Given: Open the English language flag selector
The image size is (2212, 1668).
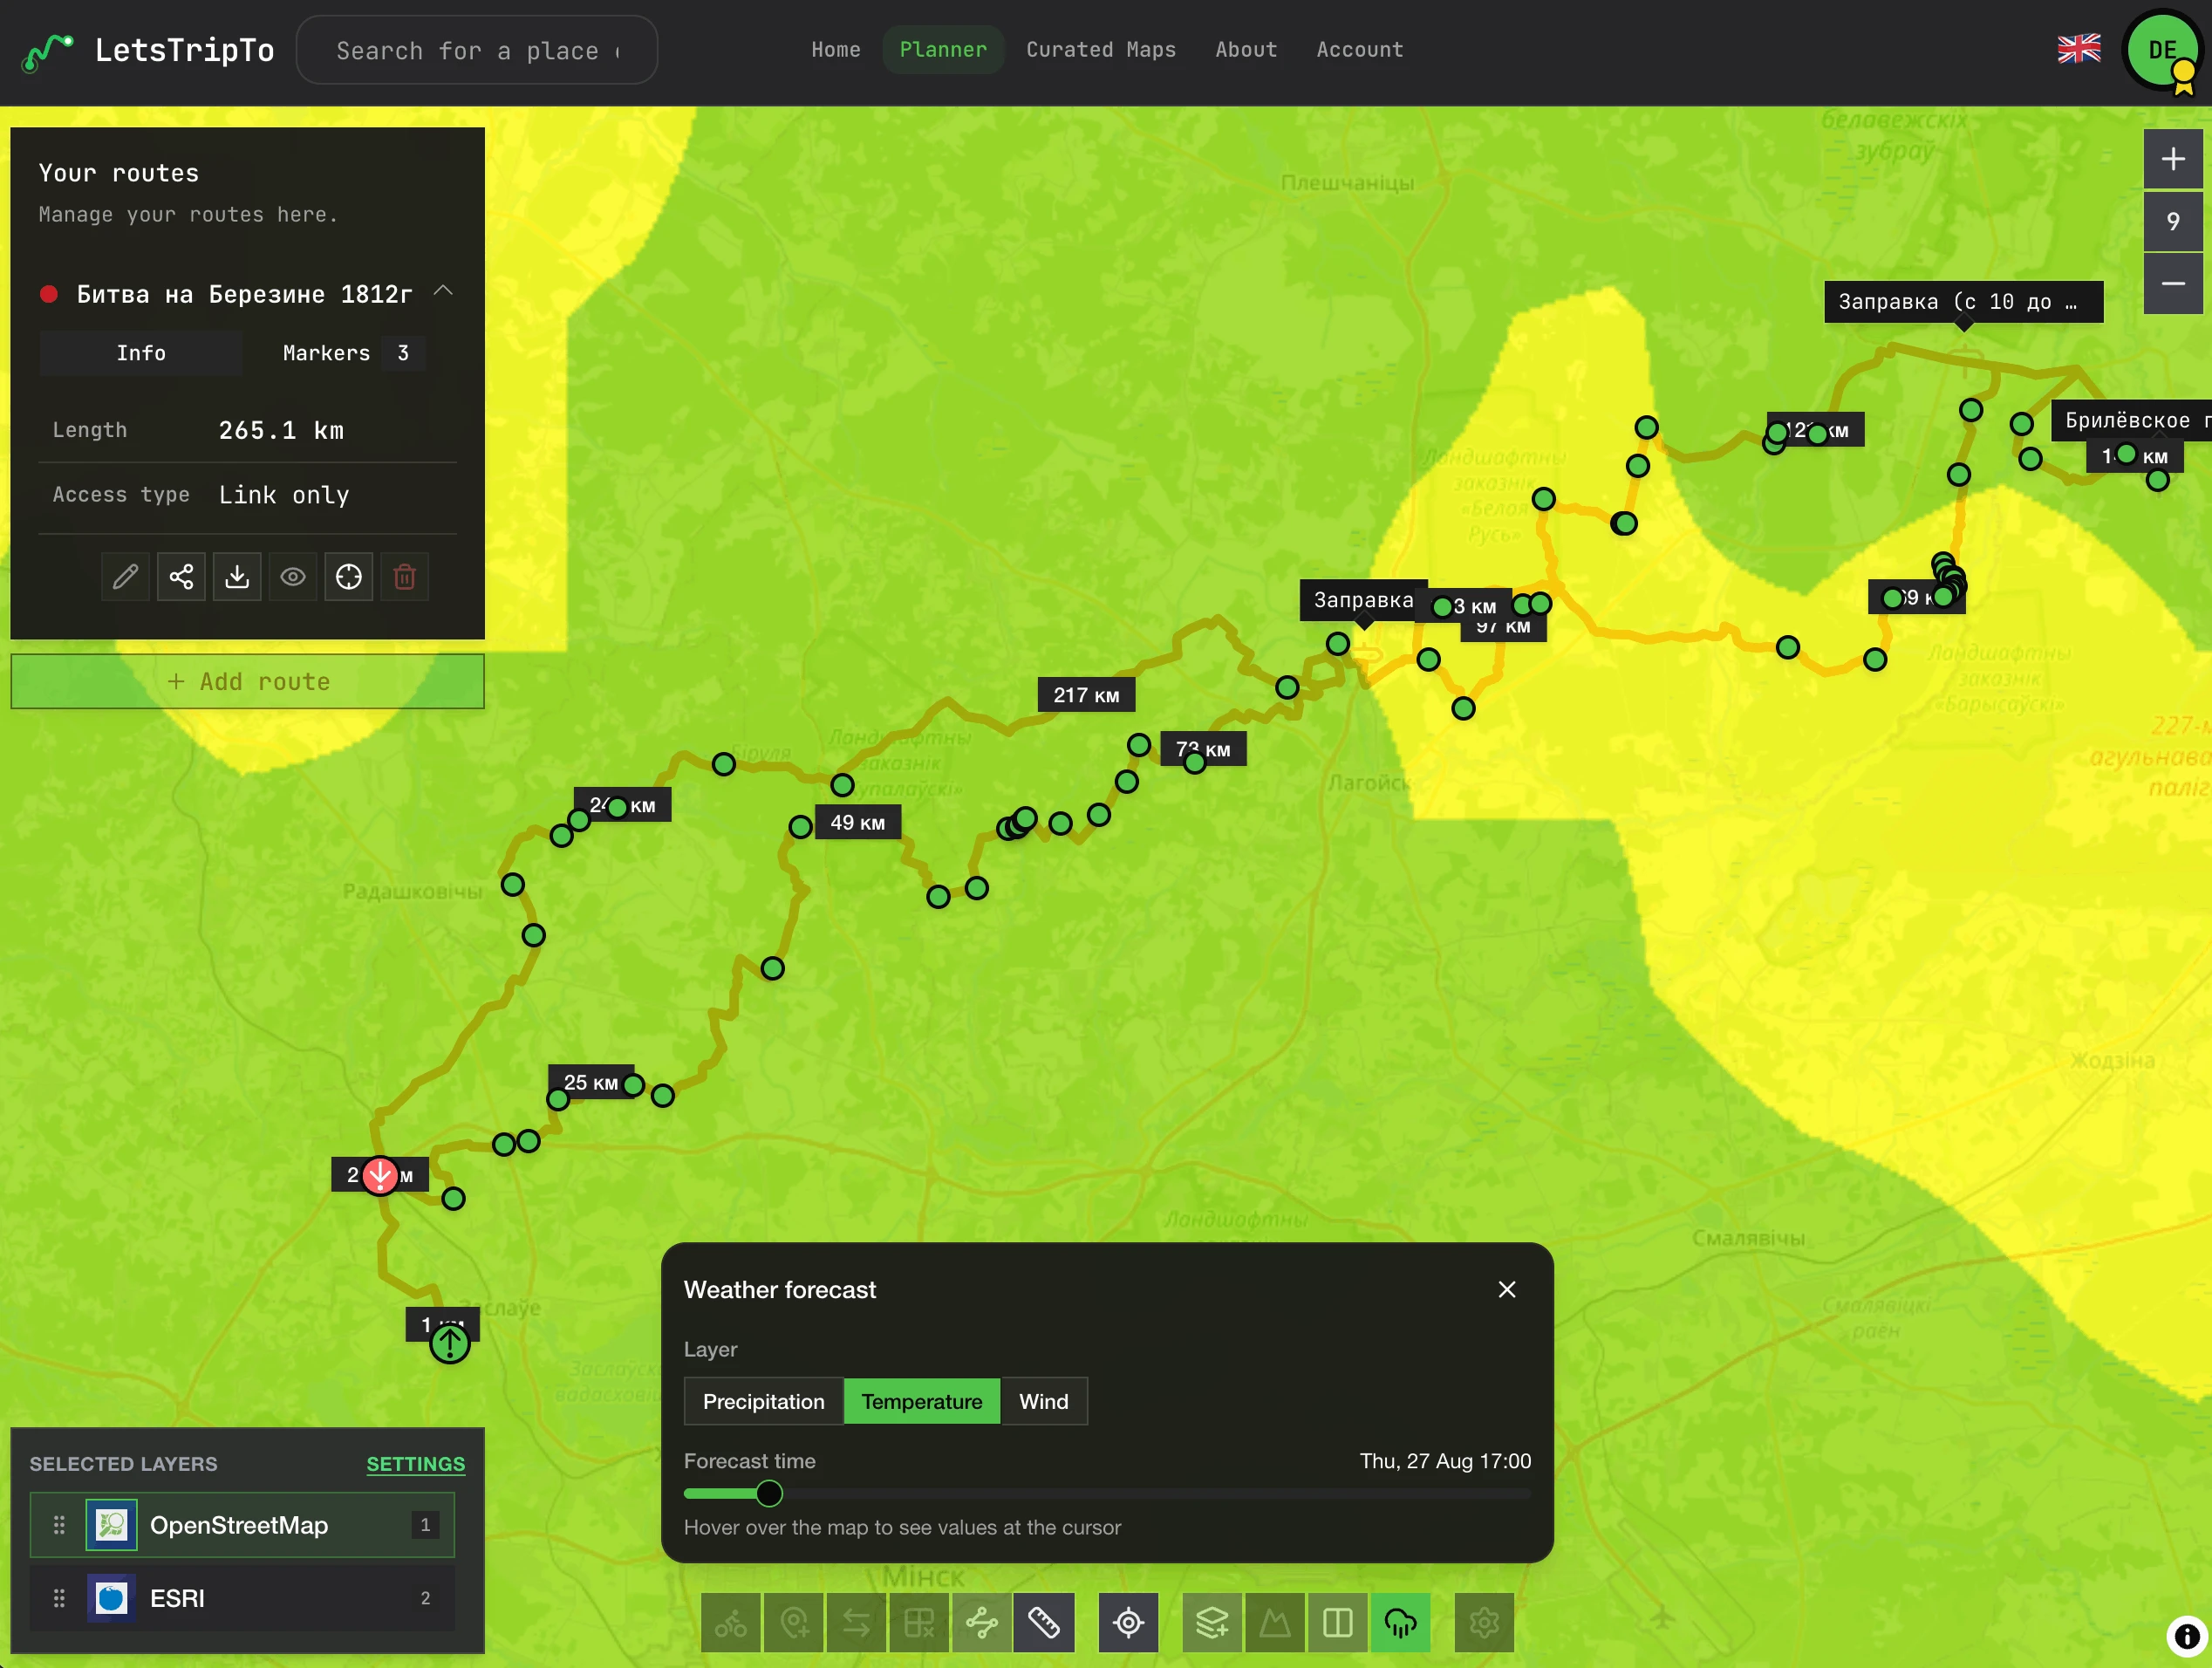Looking at the screenshot, I should 2078,49.
